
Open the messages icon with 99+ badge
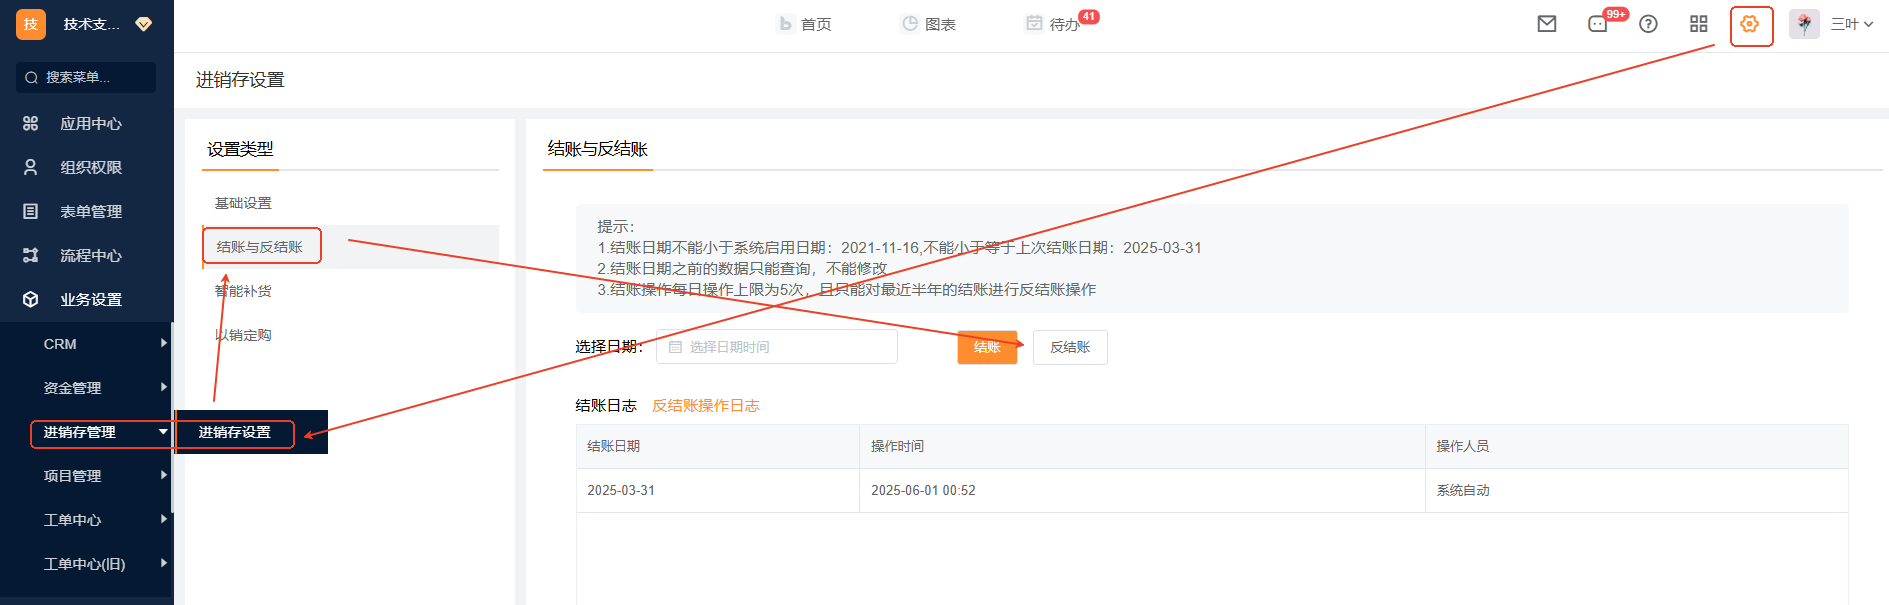[x=1598, y=24]
